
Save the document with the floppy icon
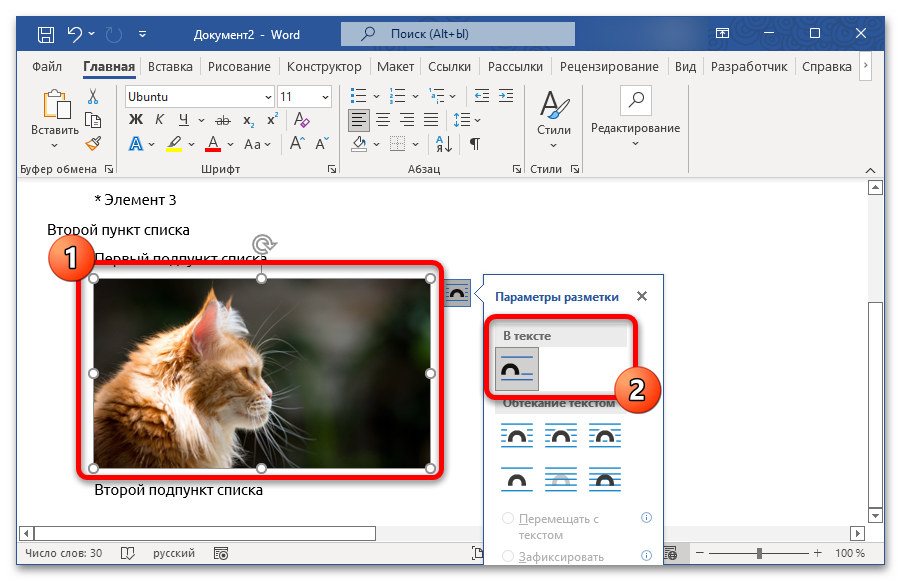46,34
